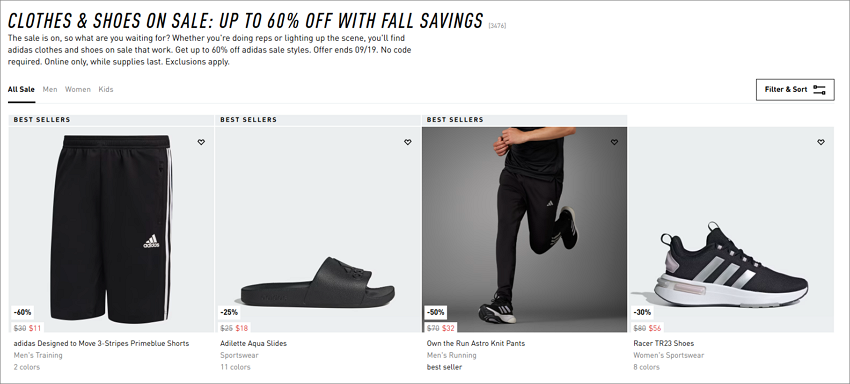Click the -60% discount badge
Screen dimensions: 850x384
[22, 312]
